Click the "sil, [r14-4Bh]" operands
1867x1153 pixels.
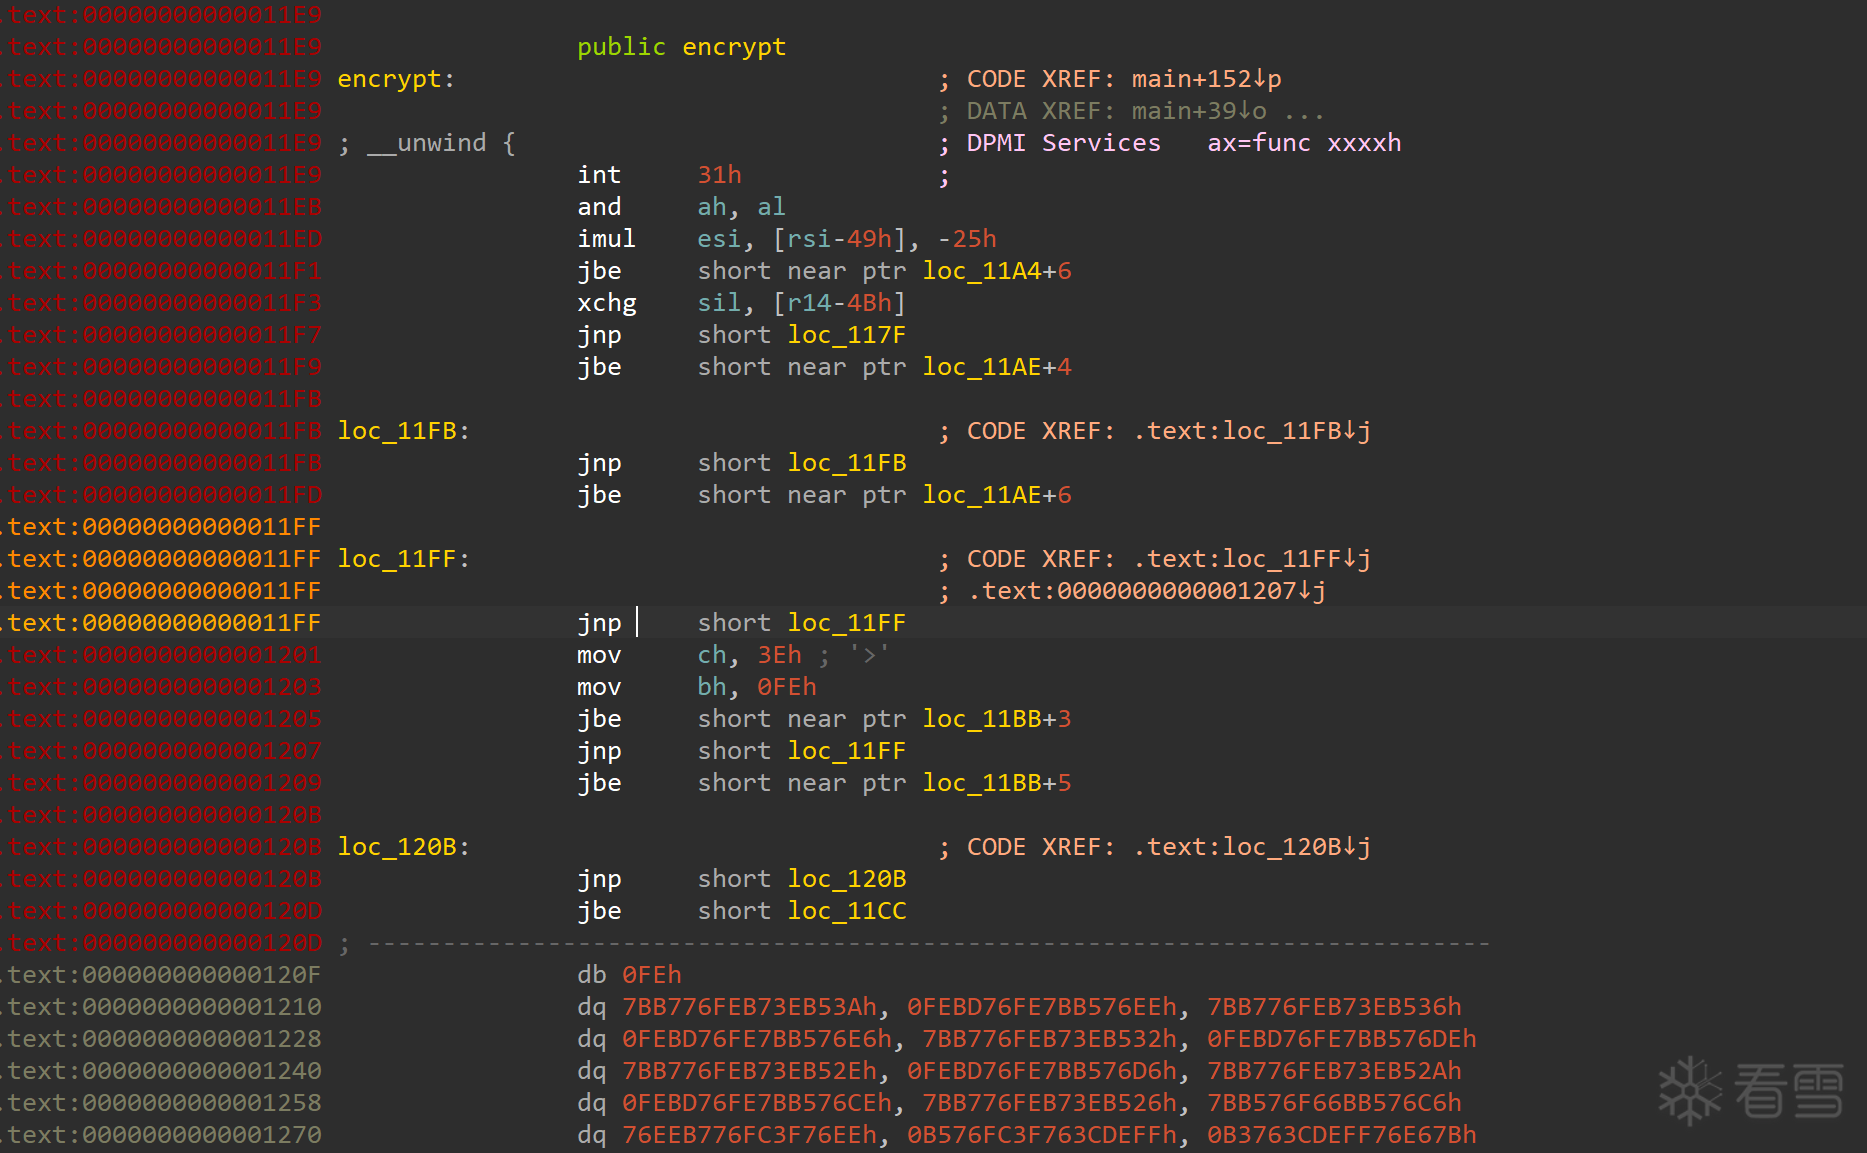801,303
